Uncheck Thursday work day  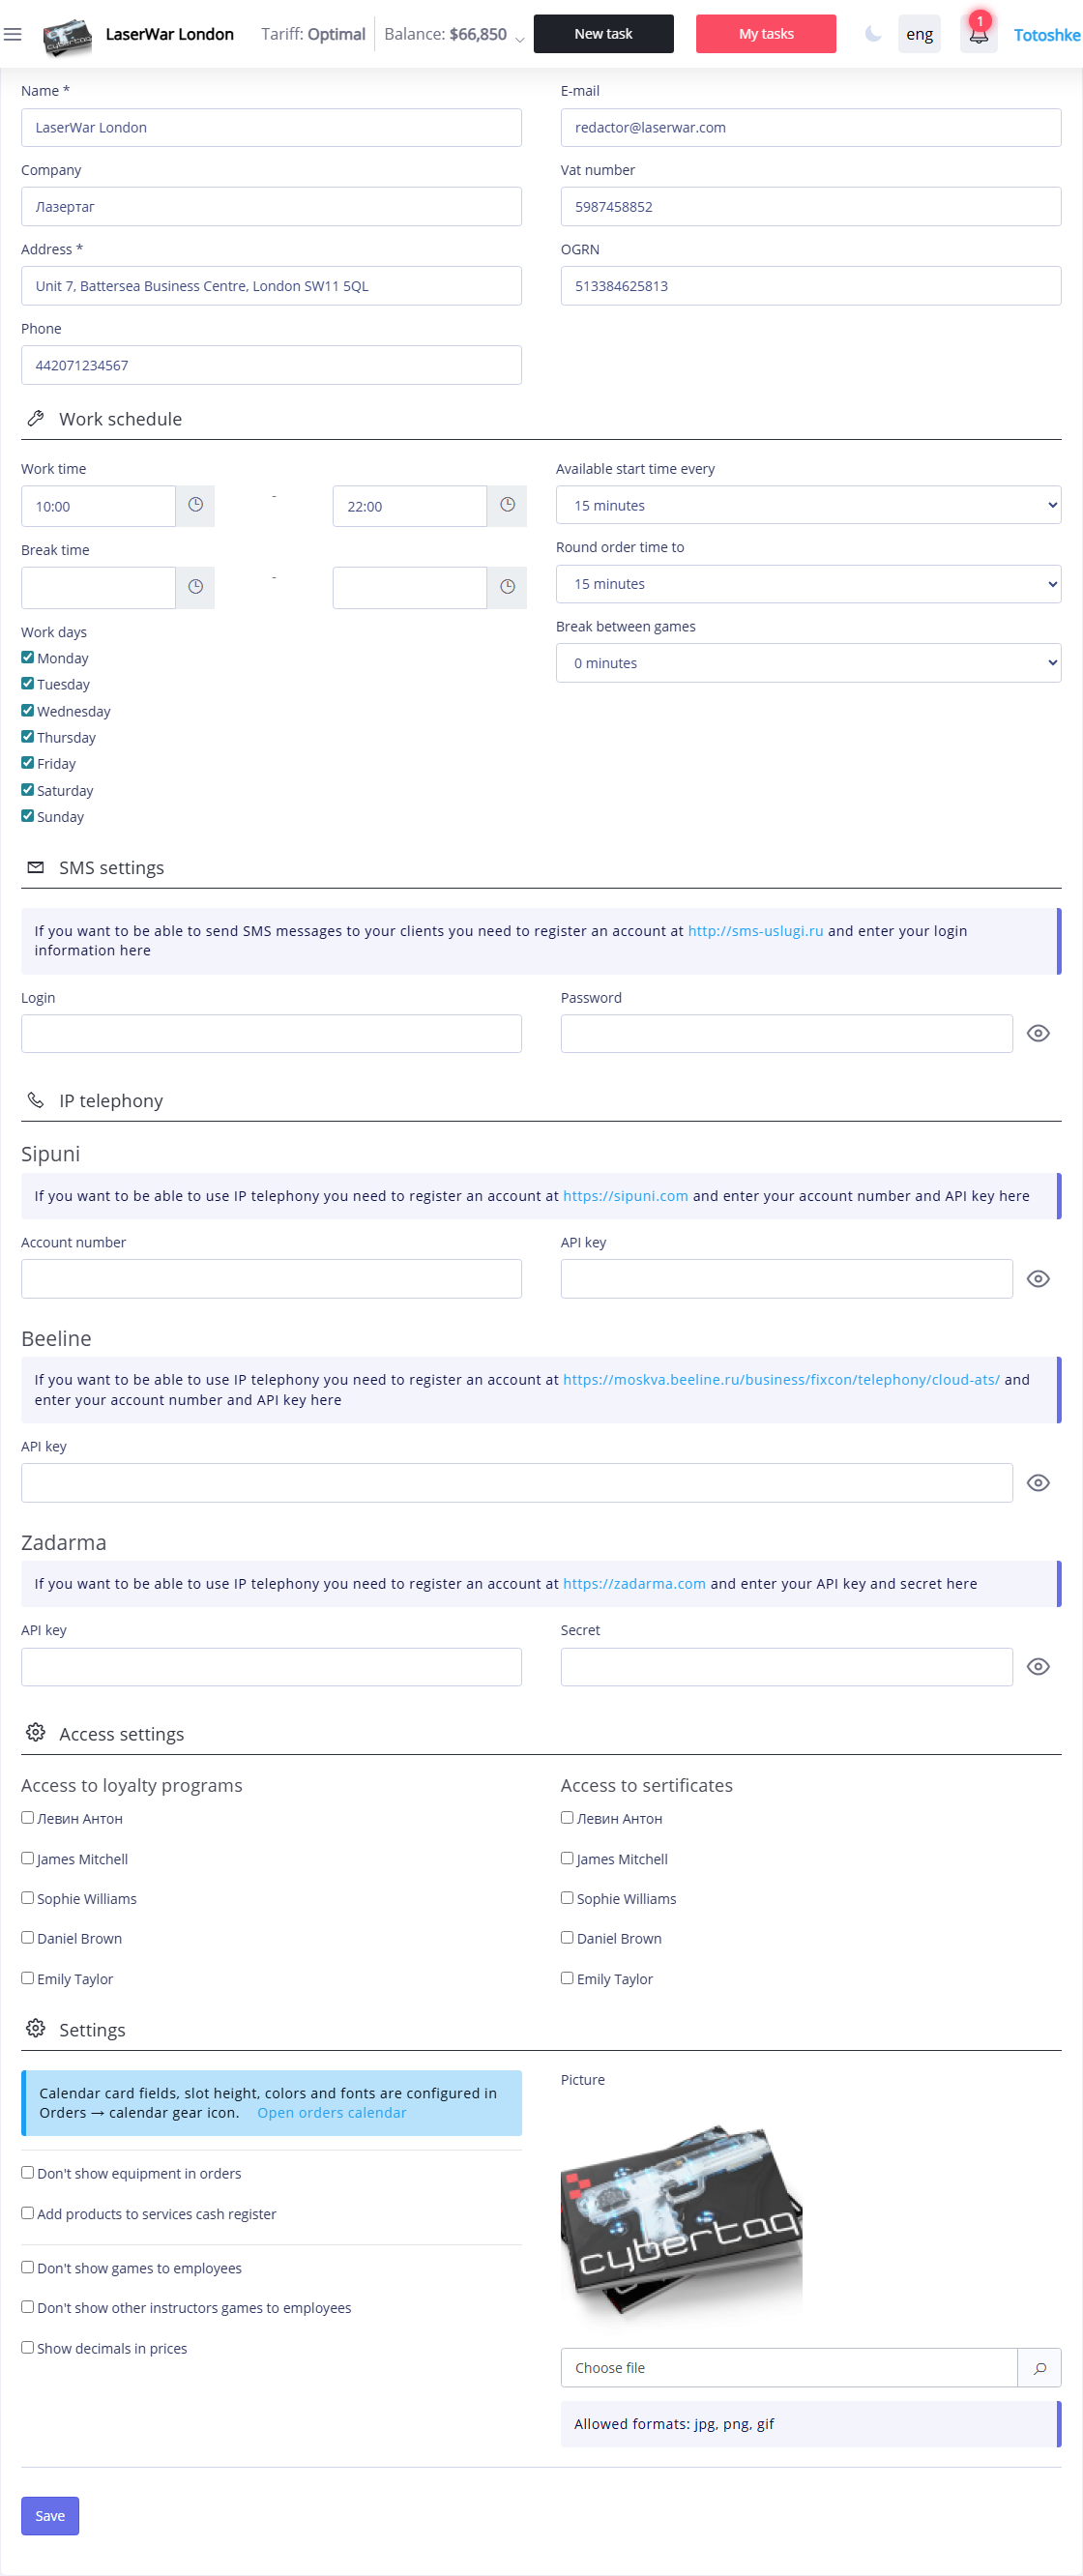(28, 736)
